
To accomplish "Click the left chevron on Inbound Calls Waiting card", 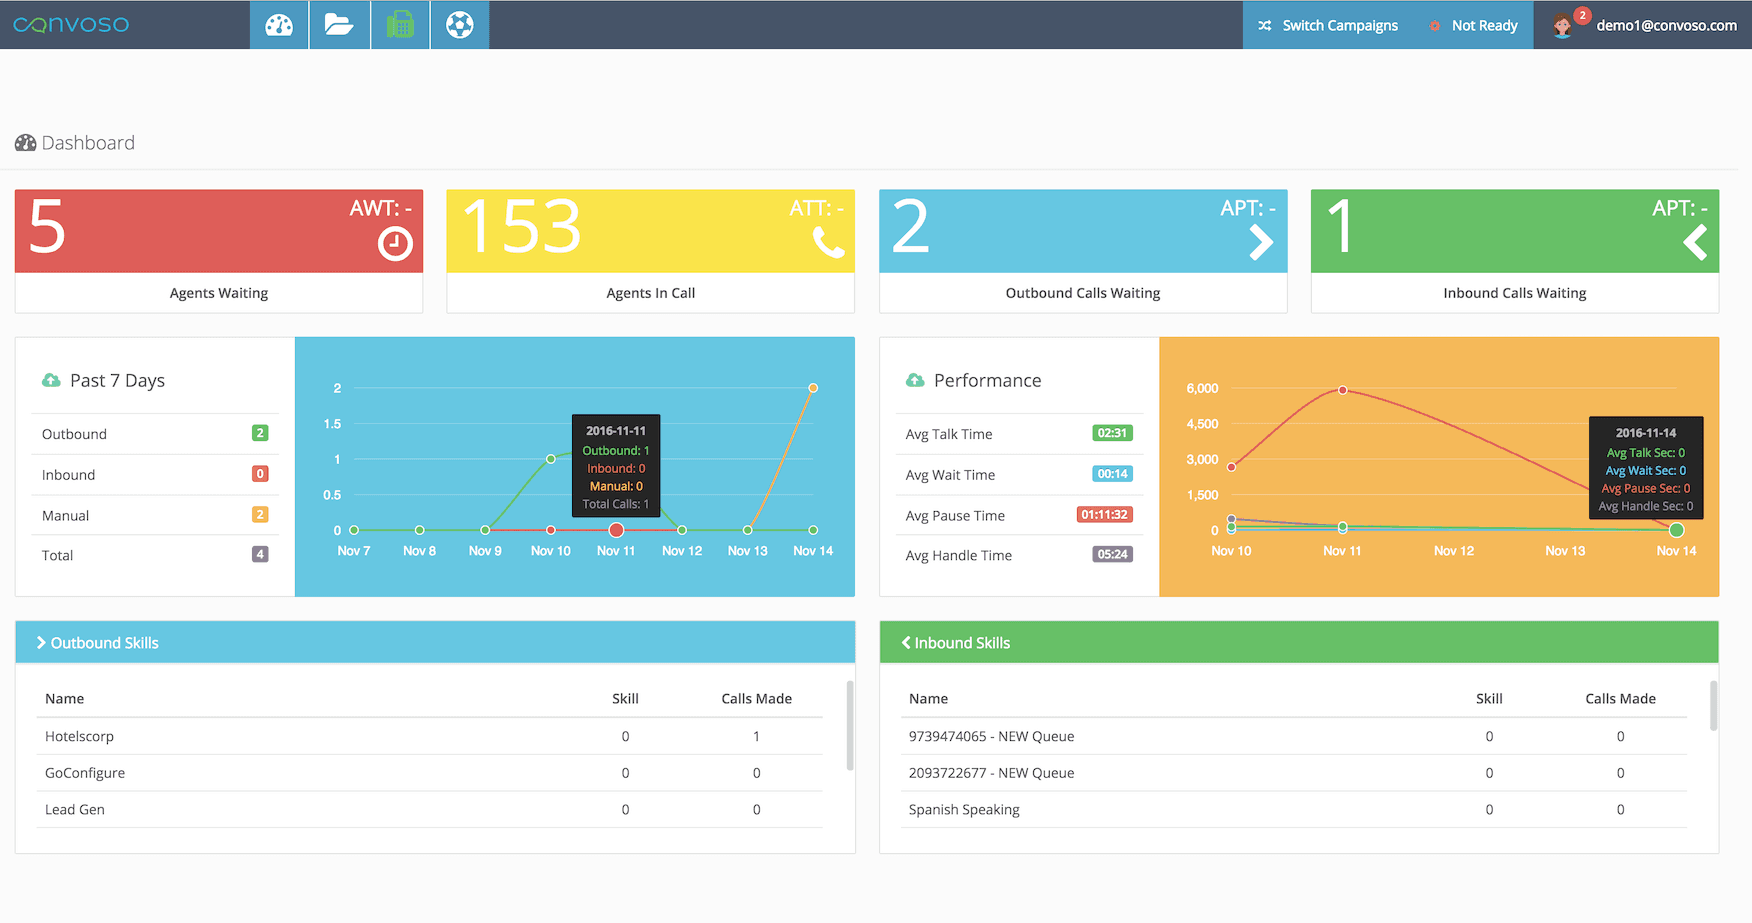I will coord(1695,242).
